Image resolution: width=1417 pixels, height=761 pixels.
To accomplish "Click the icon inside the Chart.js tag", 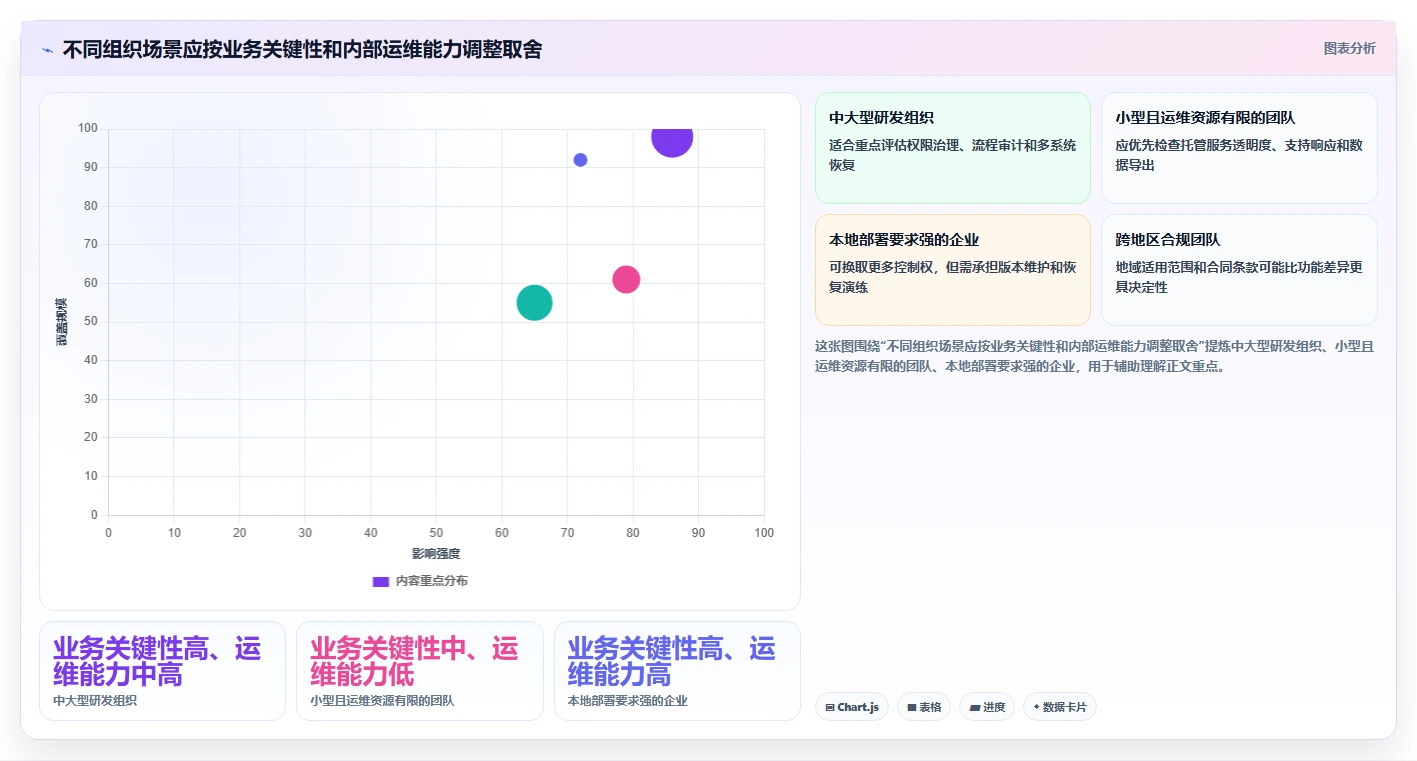I will click(830, 708).
